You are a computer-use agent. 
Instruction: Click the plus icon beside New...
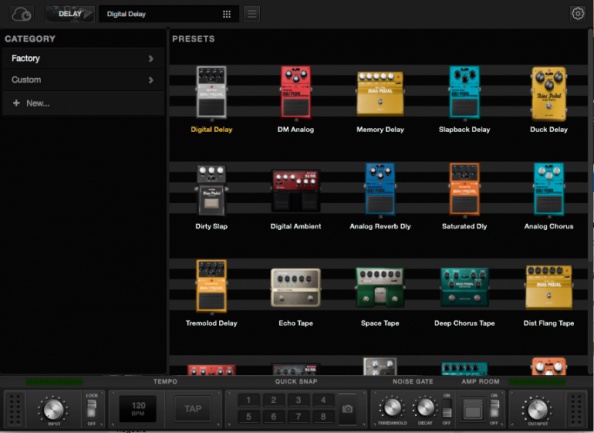[16, 103]
